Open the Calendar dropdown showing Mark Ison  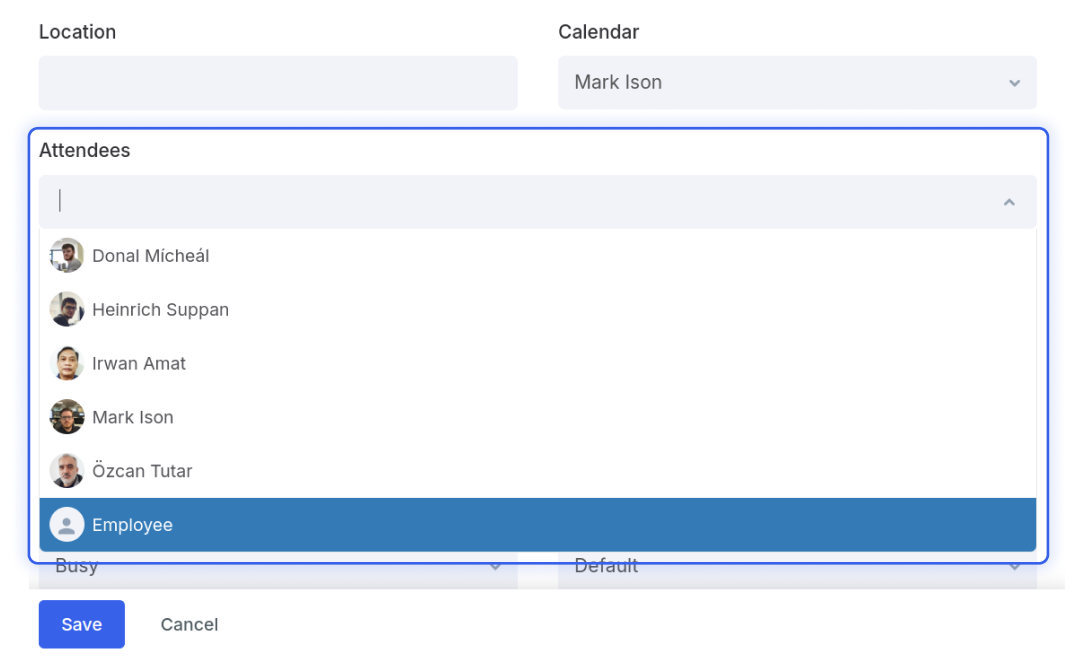point(797,83)
